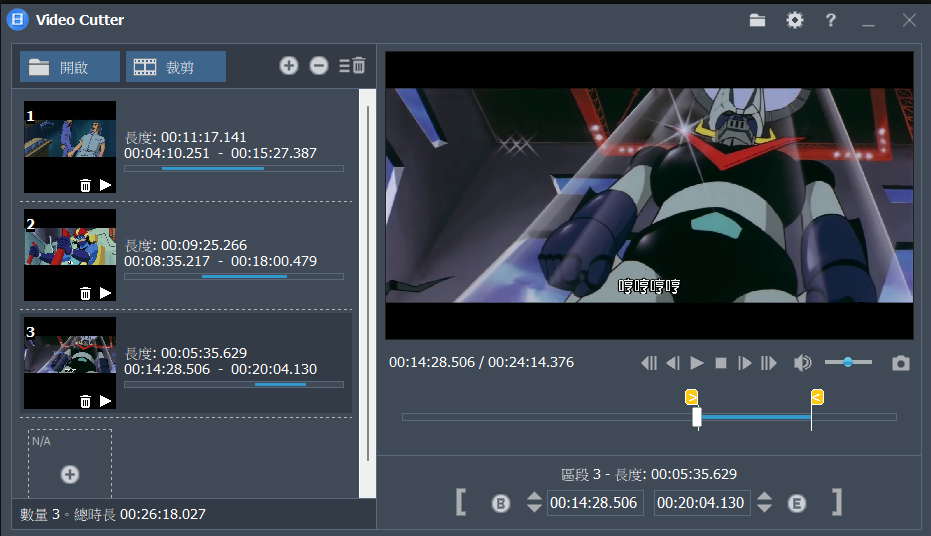Click text 長度: 00:11:17.141
Image resolution: width=931 pixels, height=536 pixels.
186,137
